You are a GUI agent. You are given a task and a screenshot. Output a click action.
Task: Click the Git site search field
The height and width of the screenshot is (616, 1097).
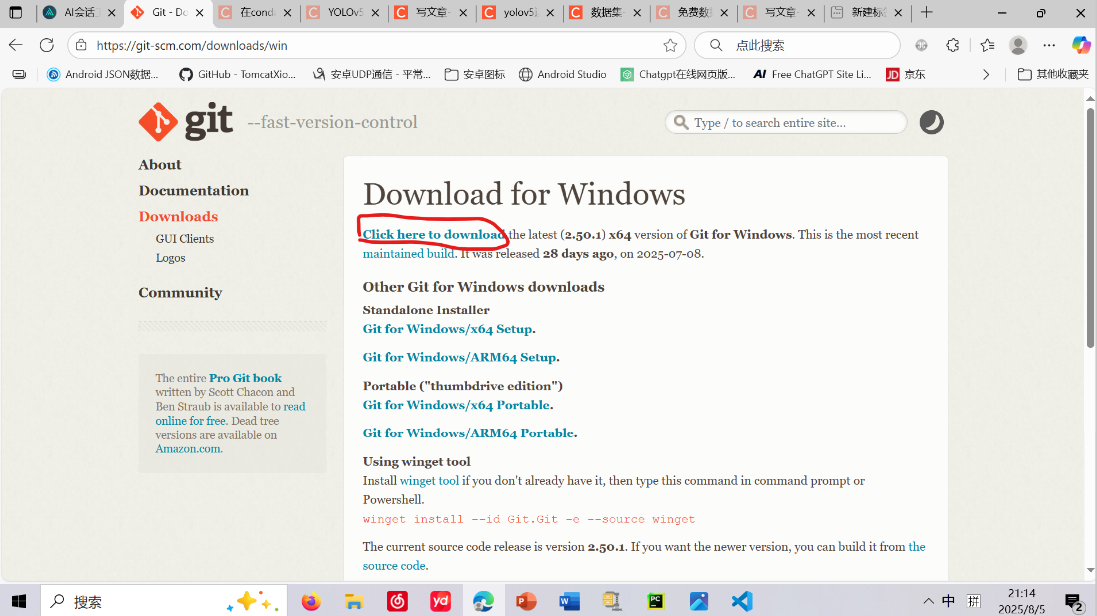(786, 122)
